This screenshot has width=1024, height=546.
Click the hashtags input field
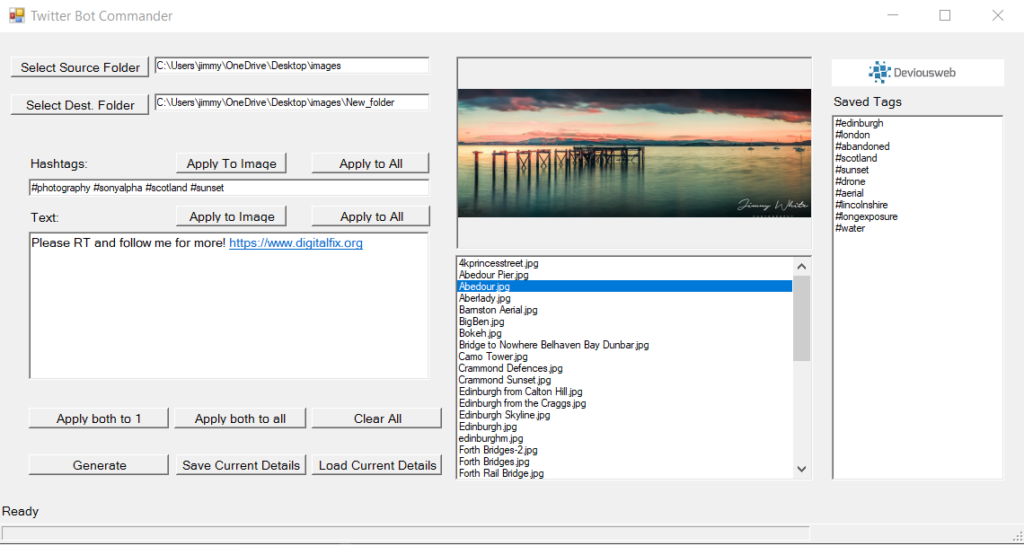coord(228,188)
